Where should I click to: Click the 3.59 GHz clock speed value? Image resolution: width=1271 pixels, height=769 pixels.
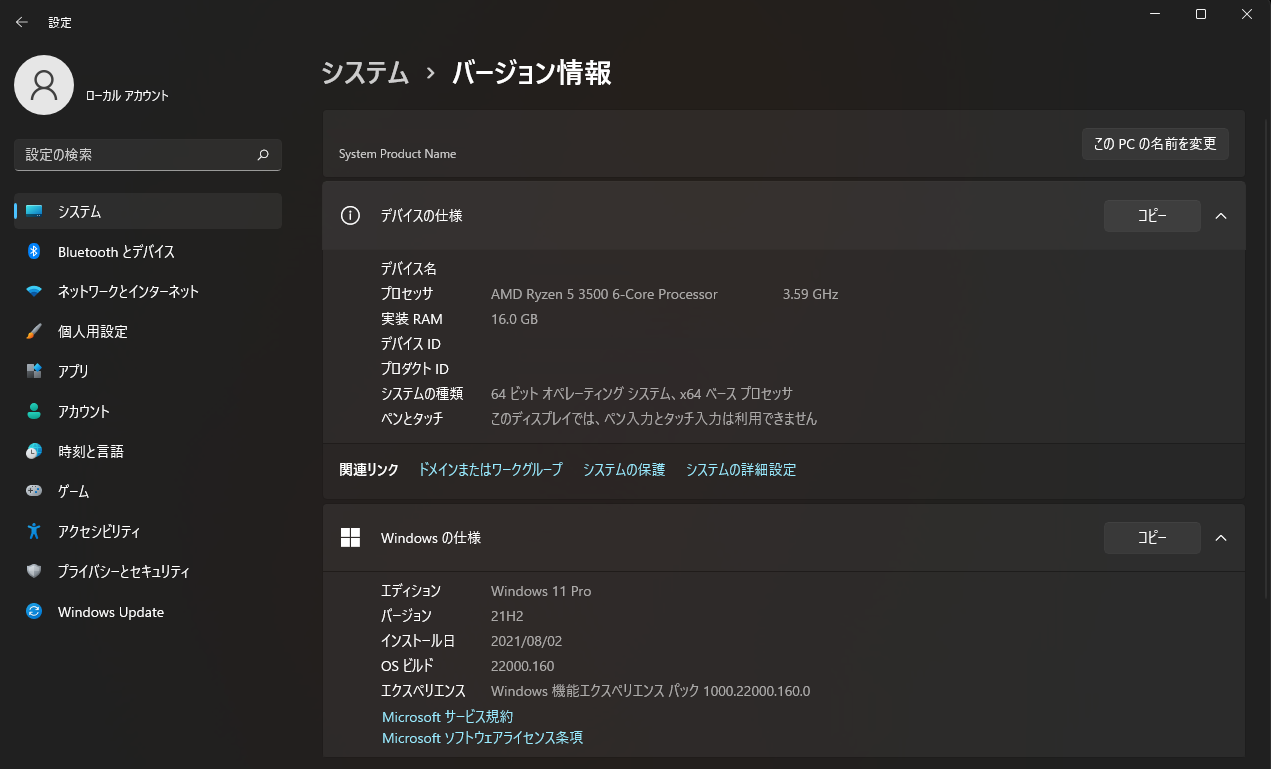point(810,294)
